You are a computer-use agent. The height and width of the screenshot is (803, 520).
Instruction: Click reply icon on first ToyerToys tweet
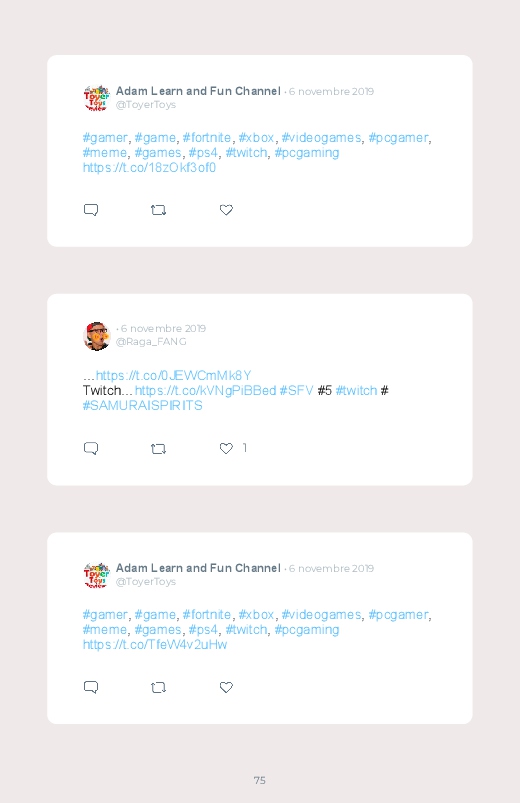click(91, 210)
